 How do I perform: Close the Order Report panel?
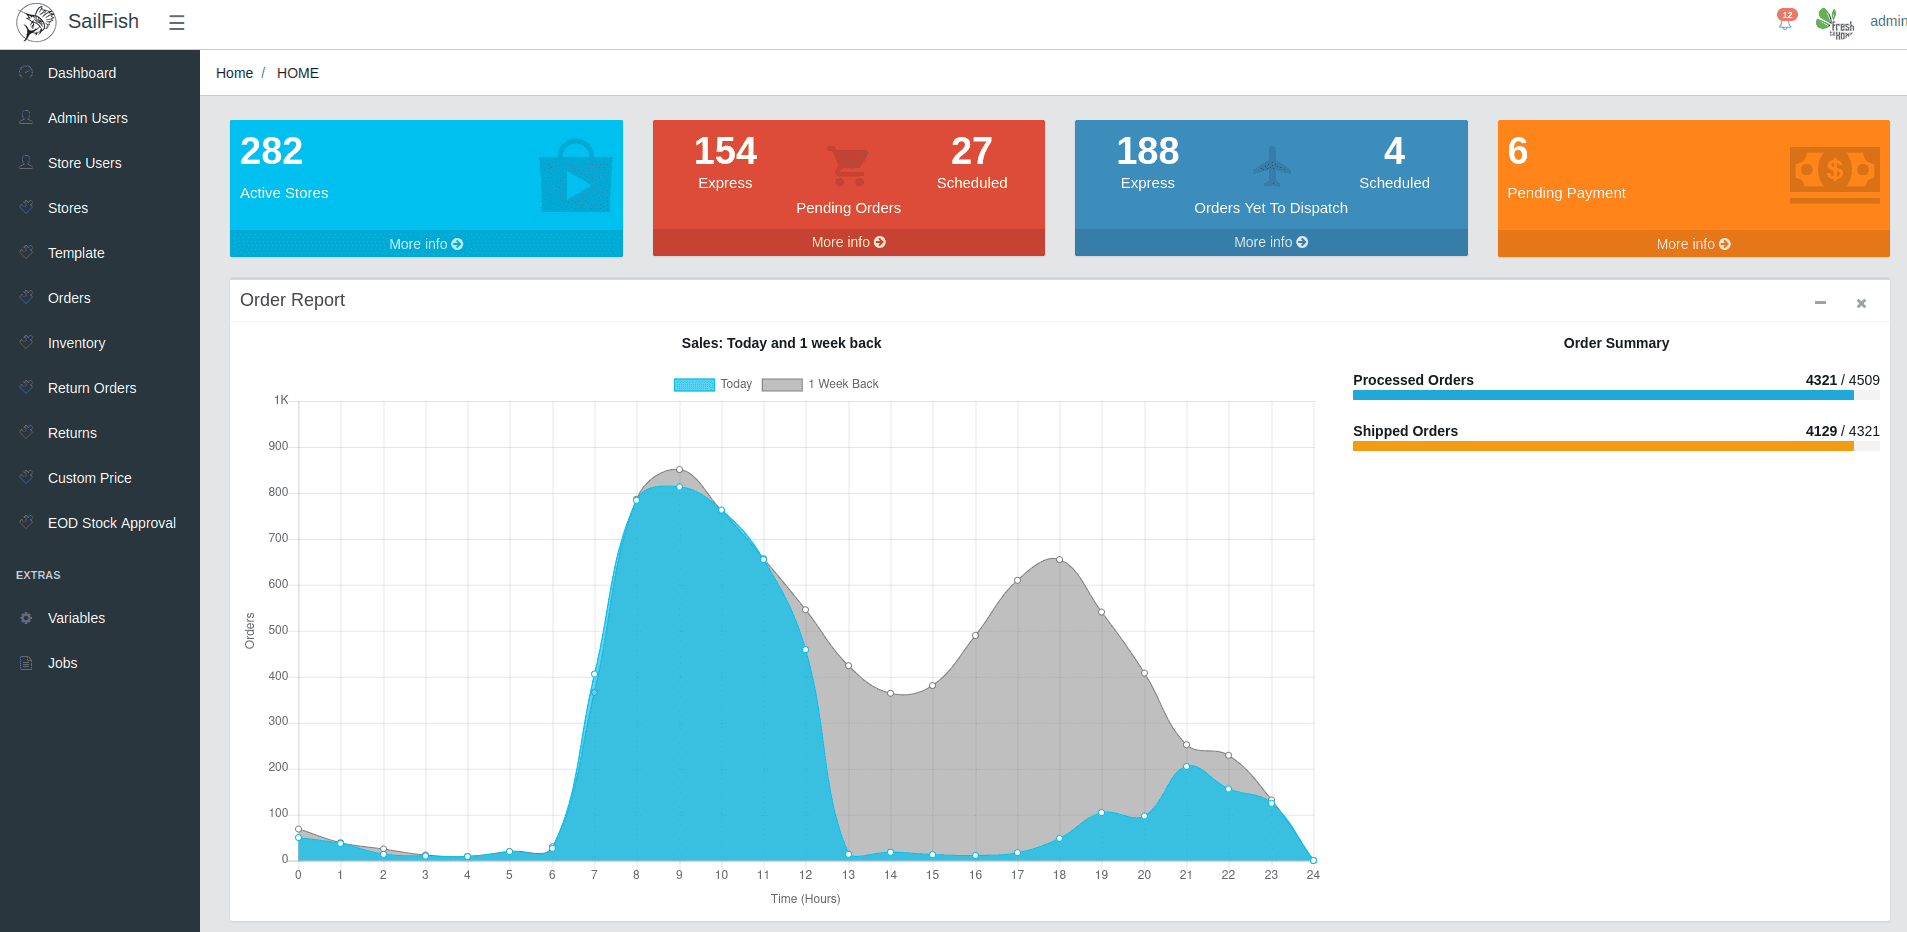(1861, 303)
